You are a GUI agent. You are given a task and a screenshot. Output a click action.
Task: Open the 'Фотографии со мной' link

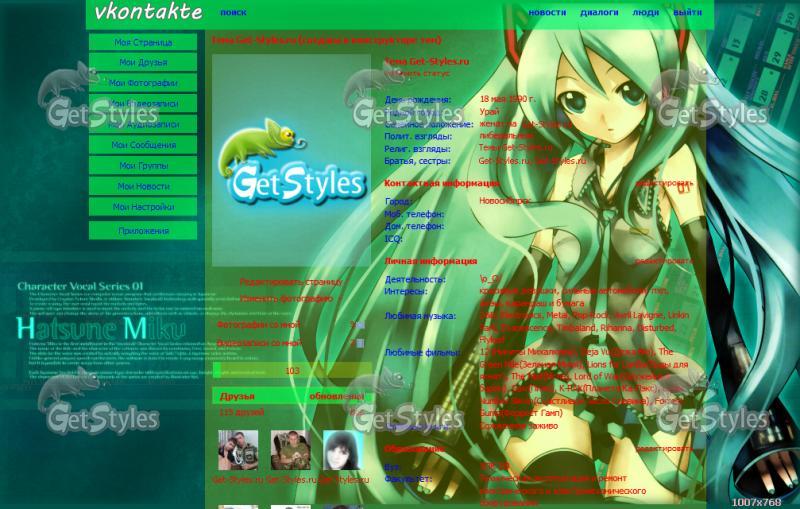click(259, 325)
